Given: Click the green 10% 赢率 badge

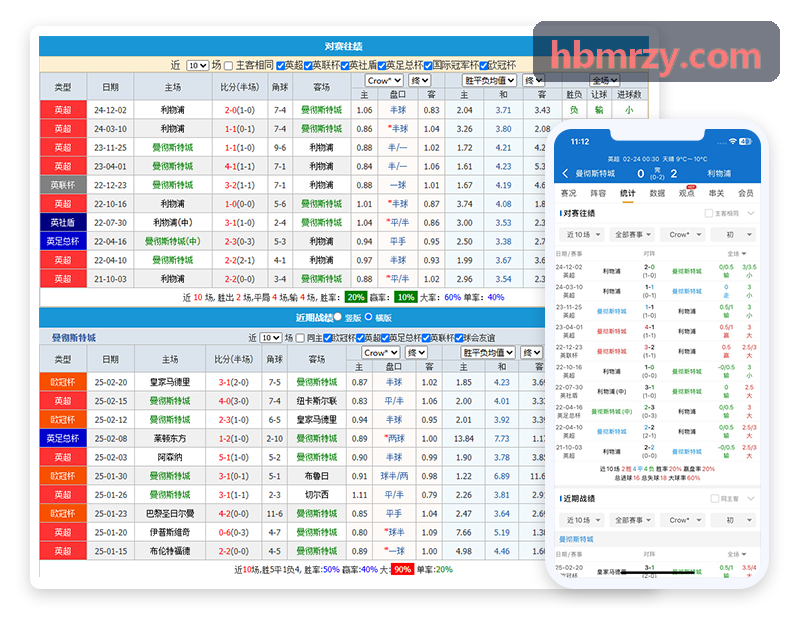Looking at the screenshot, I should pyautogui.click(x=406, y=297).
